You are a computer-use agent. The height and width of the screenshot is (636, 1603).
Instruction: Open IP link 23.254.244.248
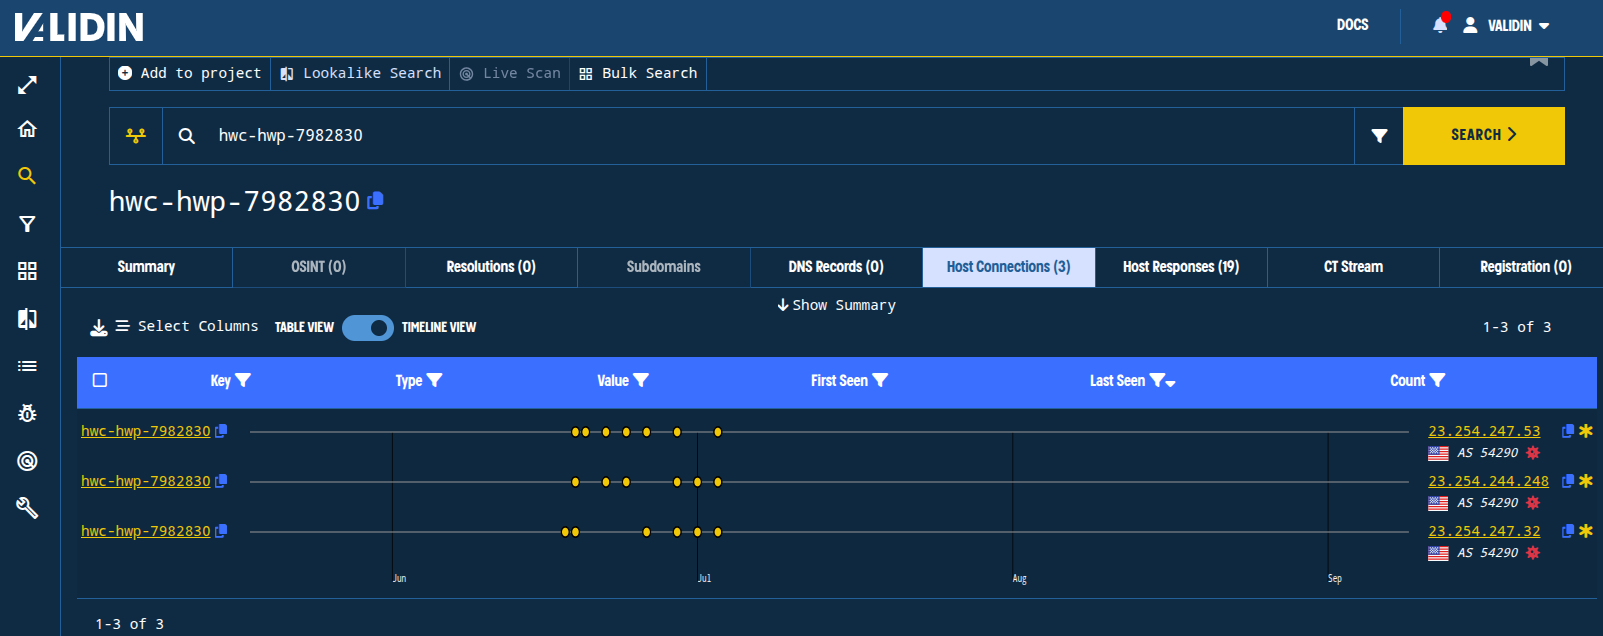(x=1488, y=481)
